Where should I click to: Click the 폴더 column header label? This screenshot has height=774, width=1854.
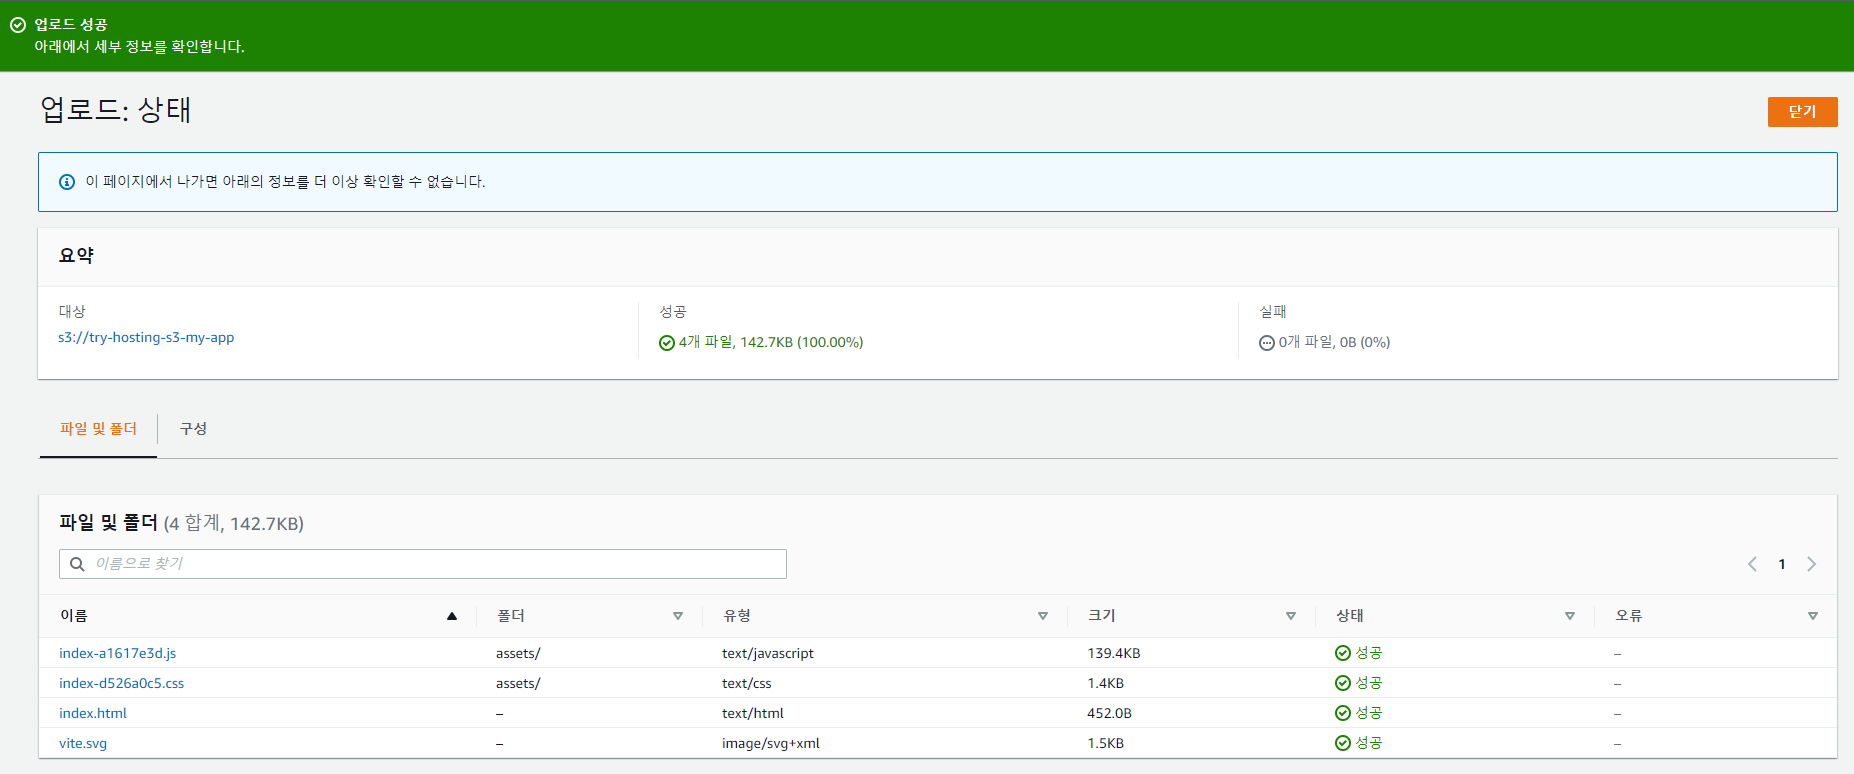point(511,616)
